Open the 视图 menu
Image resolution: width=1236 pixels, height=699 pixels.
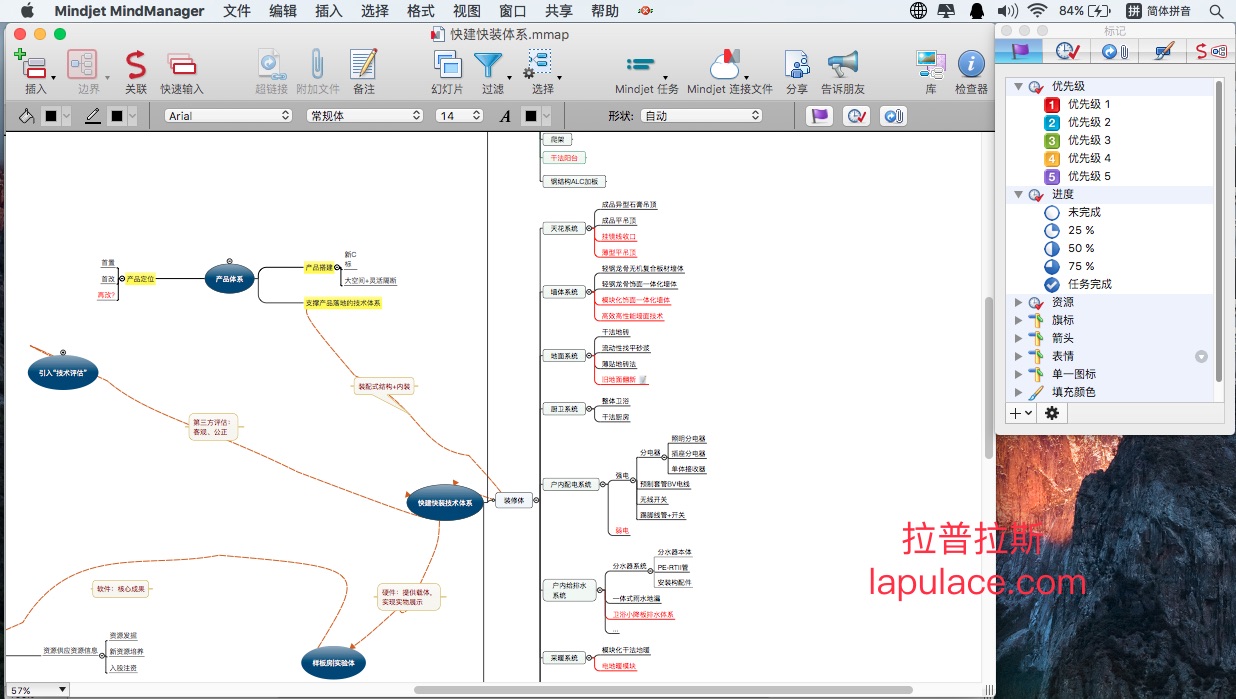466,11
